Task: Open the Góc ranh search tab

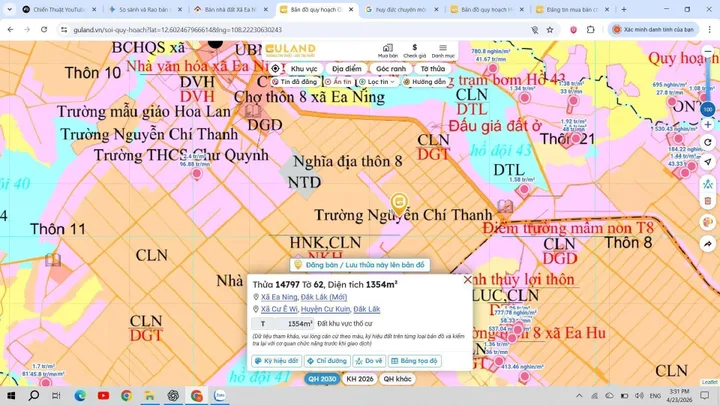Action: pyautogui.click(x=391, y=68)
